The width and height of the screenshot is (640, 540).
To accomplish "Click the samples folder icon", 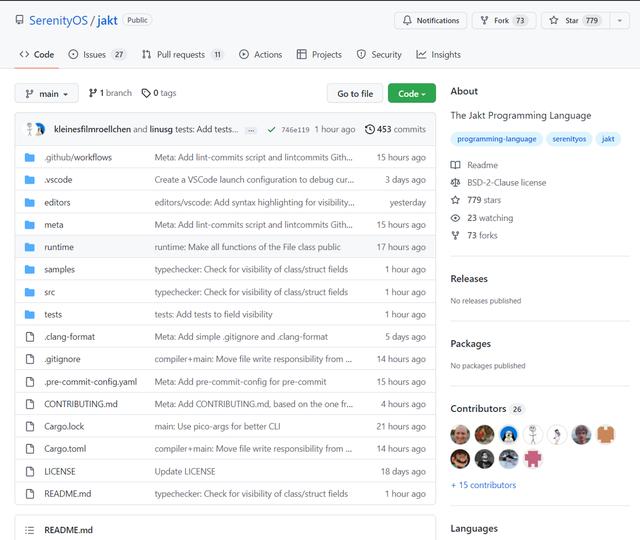I will point(30,269).
